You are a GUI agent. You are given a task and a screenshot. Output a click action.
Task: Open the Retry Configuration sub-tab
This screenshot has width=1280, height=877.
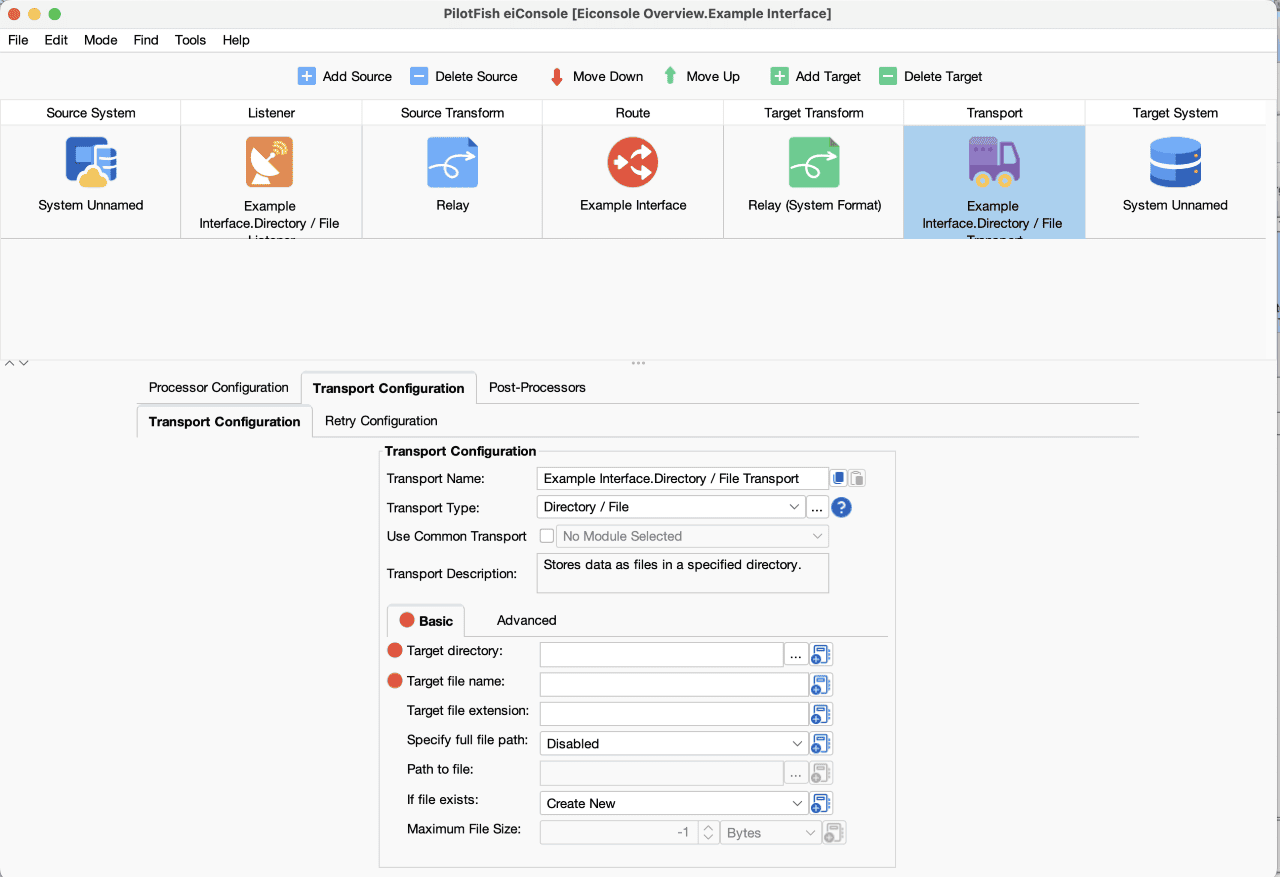click(x=381, y=421)
